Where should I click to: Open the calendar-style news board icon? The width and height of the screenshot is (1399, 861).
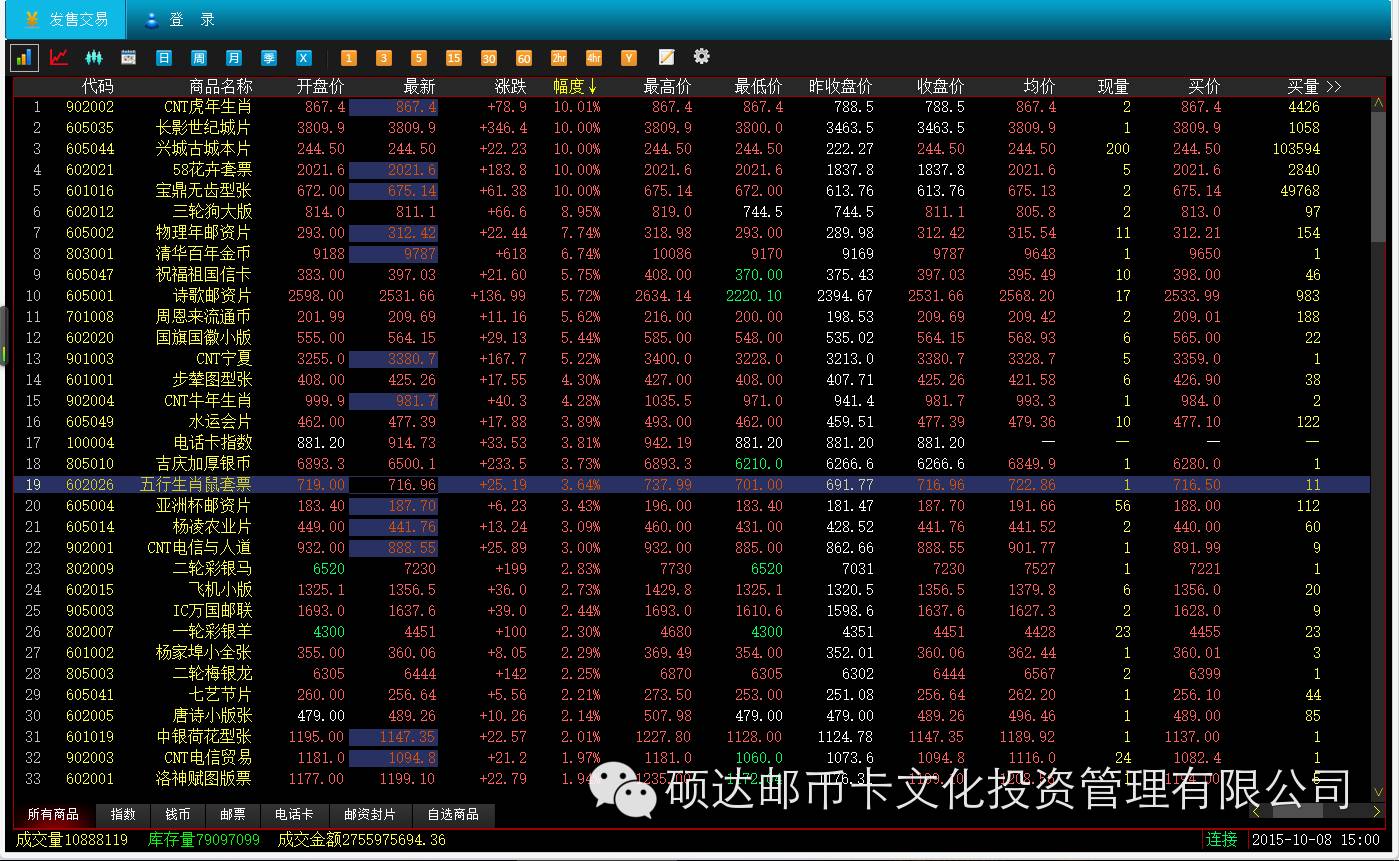click(x=128, y=57)
